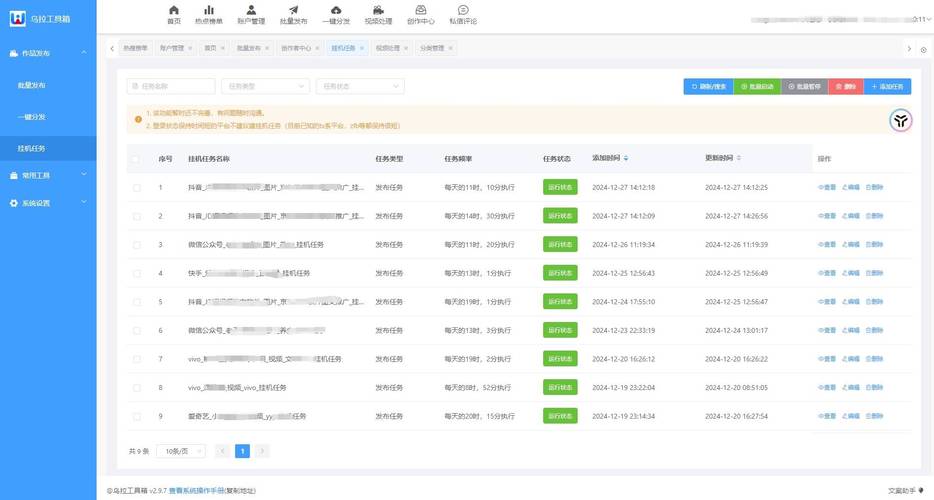Tick the checkbox for row 3
The width and height of the screenshot is (934, 500).
pyautogui.click(x=136, y=245)
